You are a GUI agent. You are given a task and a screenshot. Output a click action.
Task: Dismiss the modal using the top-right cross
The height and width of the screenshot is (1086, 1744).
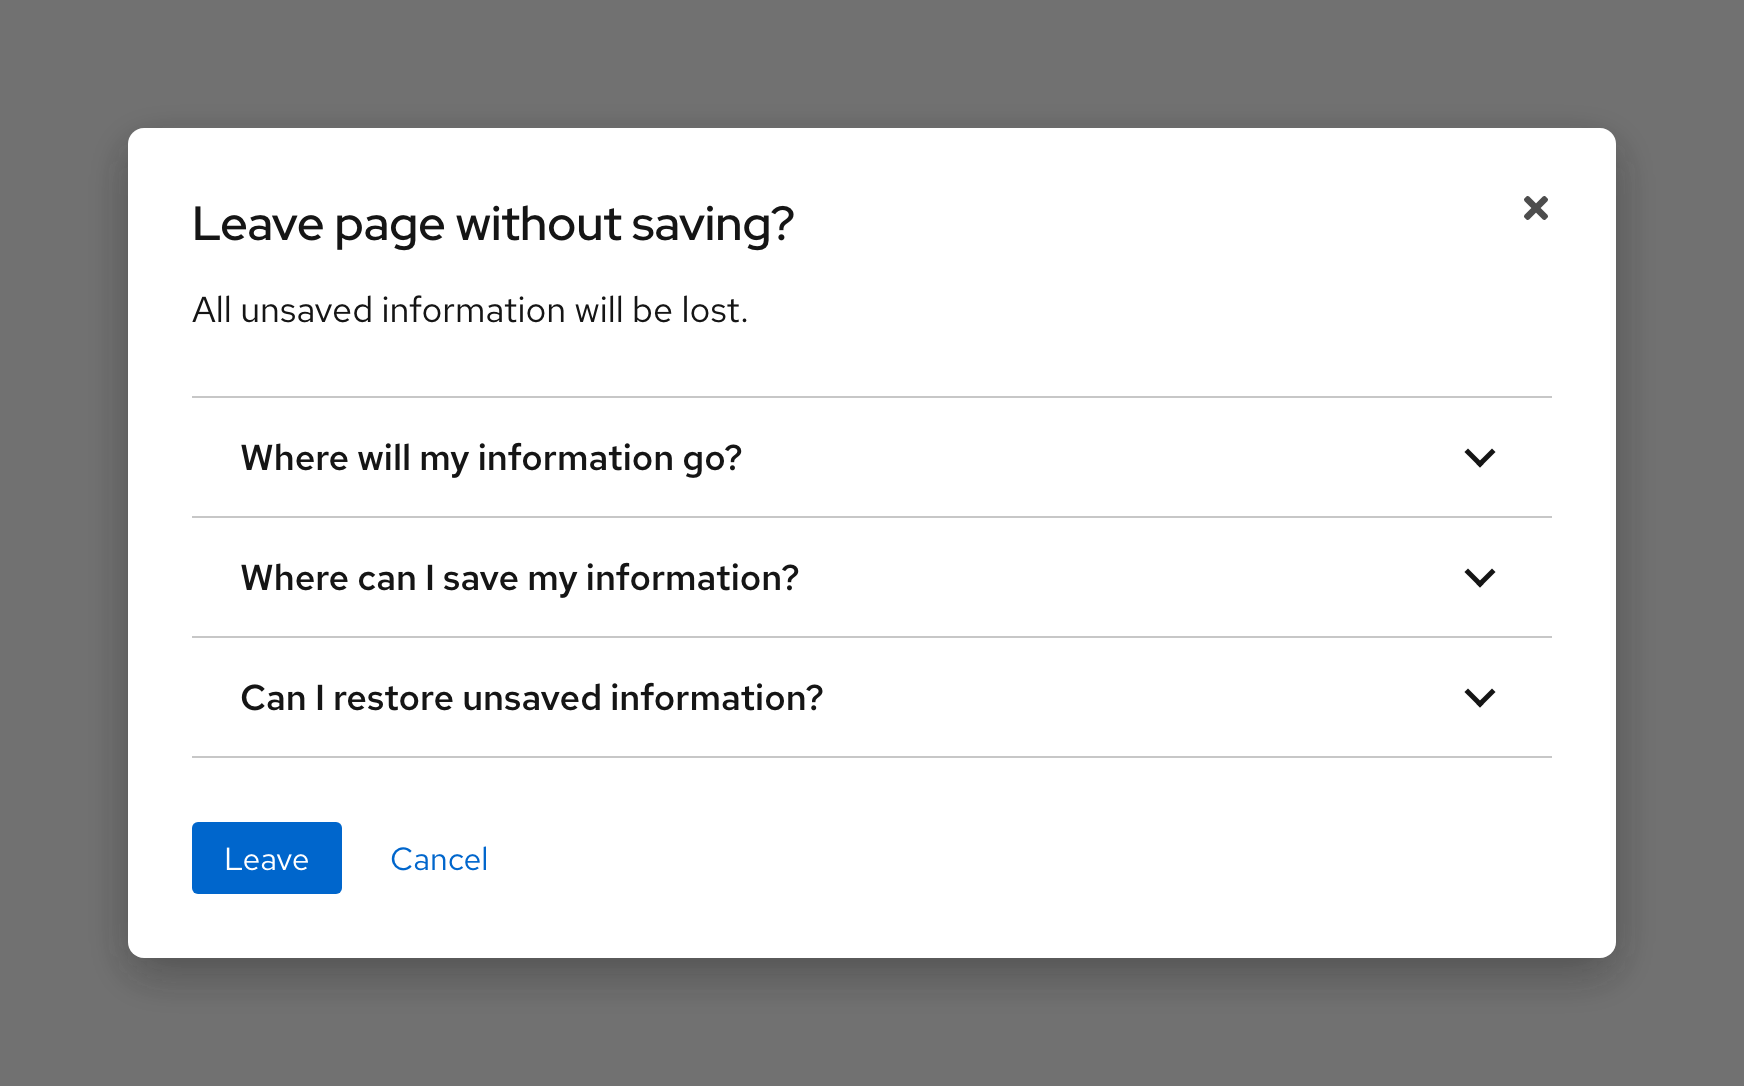[1535, 208]
